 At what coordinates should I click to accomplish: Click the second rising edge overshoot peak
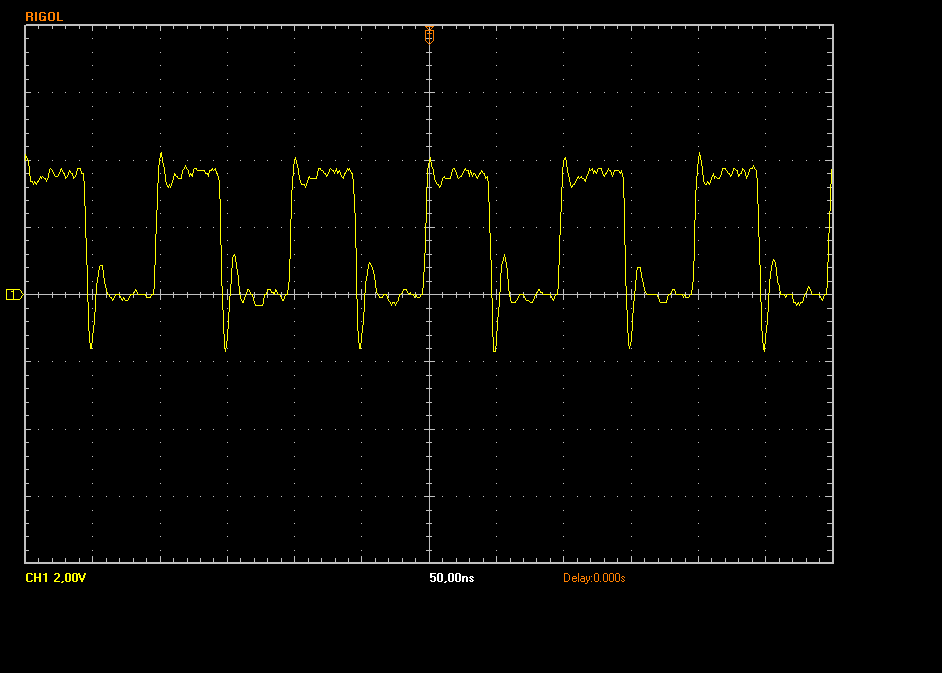pyautogui.click(x=295, y=159)
